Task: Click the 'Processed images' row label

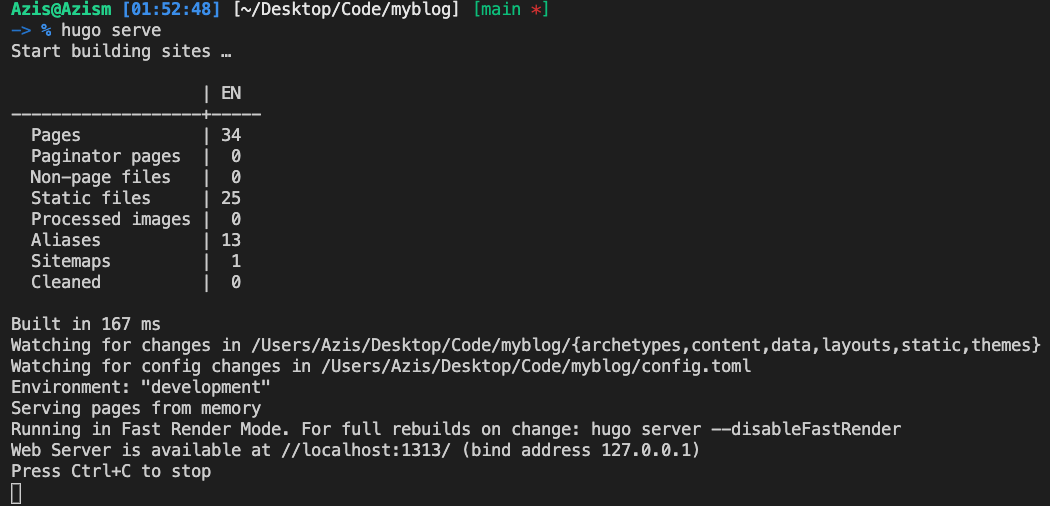Action: pos(111,220)
